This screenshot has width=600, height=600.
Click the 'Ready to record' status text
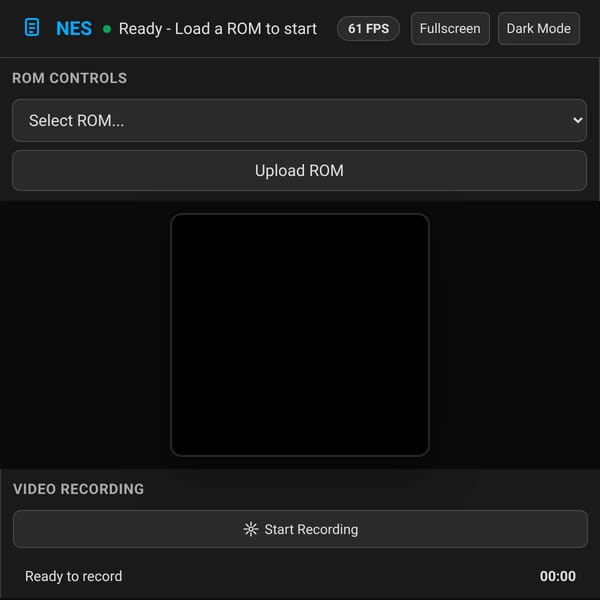[x=73, y=576]
